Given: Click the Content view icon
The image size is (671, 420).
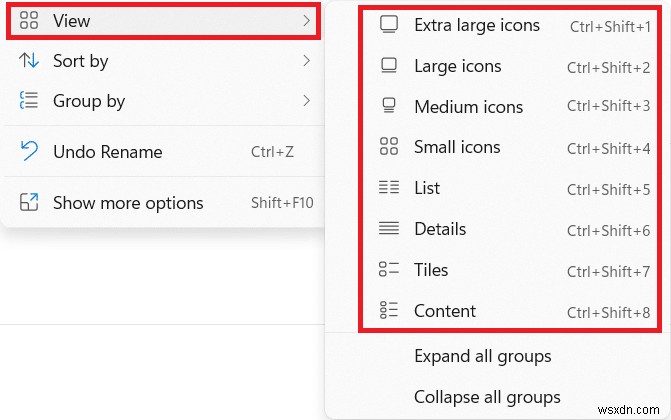Looking at the screenshot, I should [x=389, y=311].
